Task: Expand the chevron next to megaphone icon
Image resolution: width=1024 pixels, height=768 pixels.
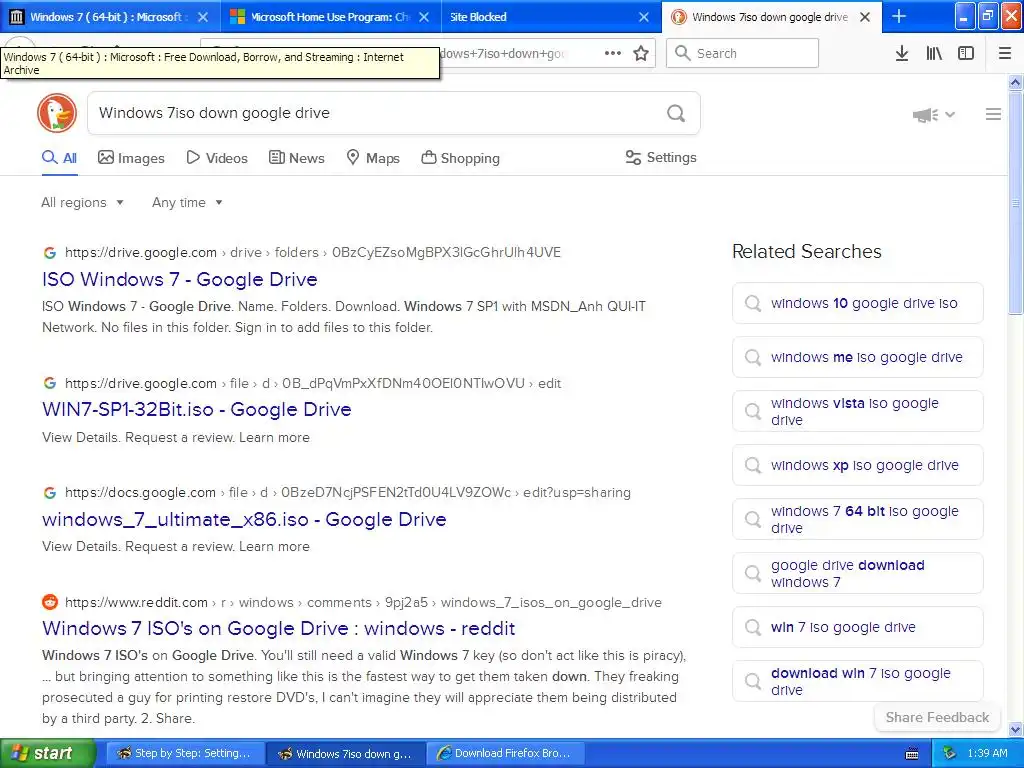Action: [950, 115]
